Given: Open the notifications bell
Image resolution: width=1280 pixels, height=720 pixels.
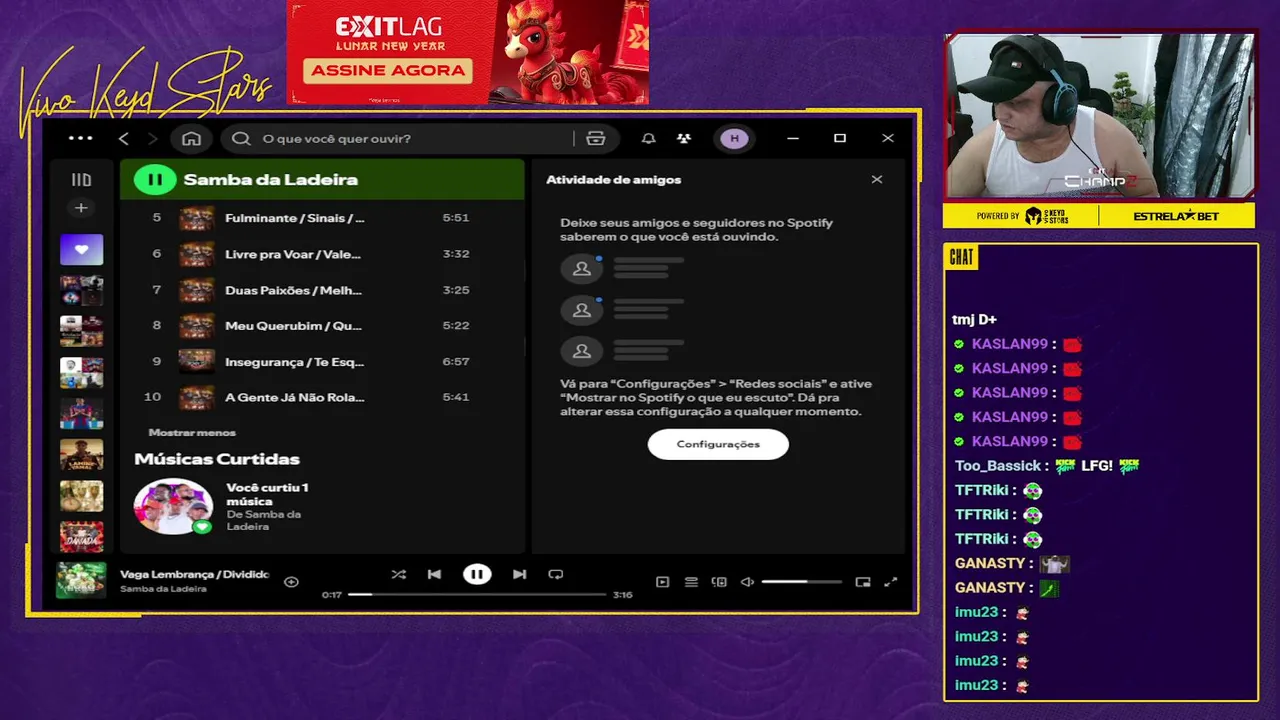Looking at the screenshot, I should click(648, 138).
